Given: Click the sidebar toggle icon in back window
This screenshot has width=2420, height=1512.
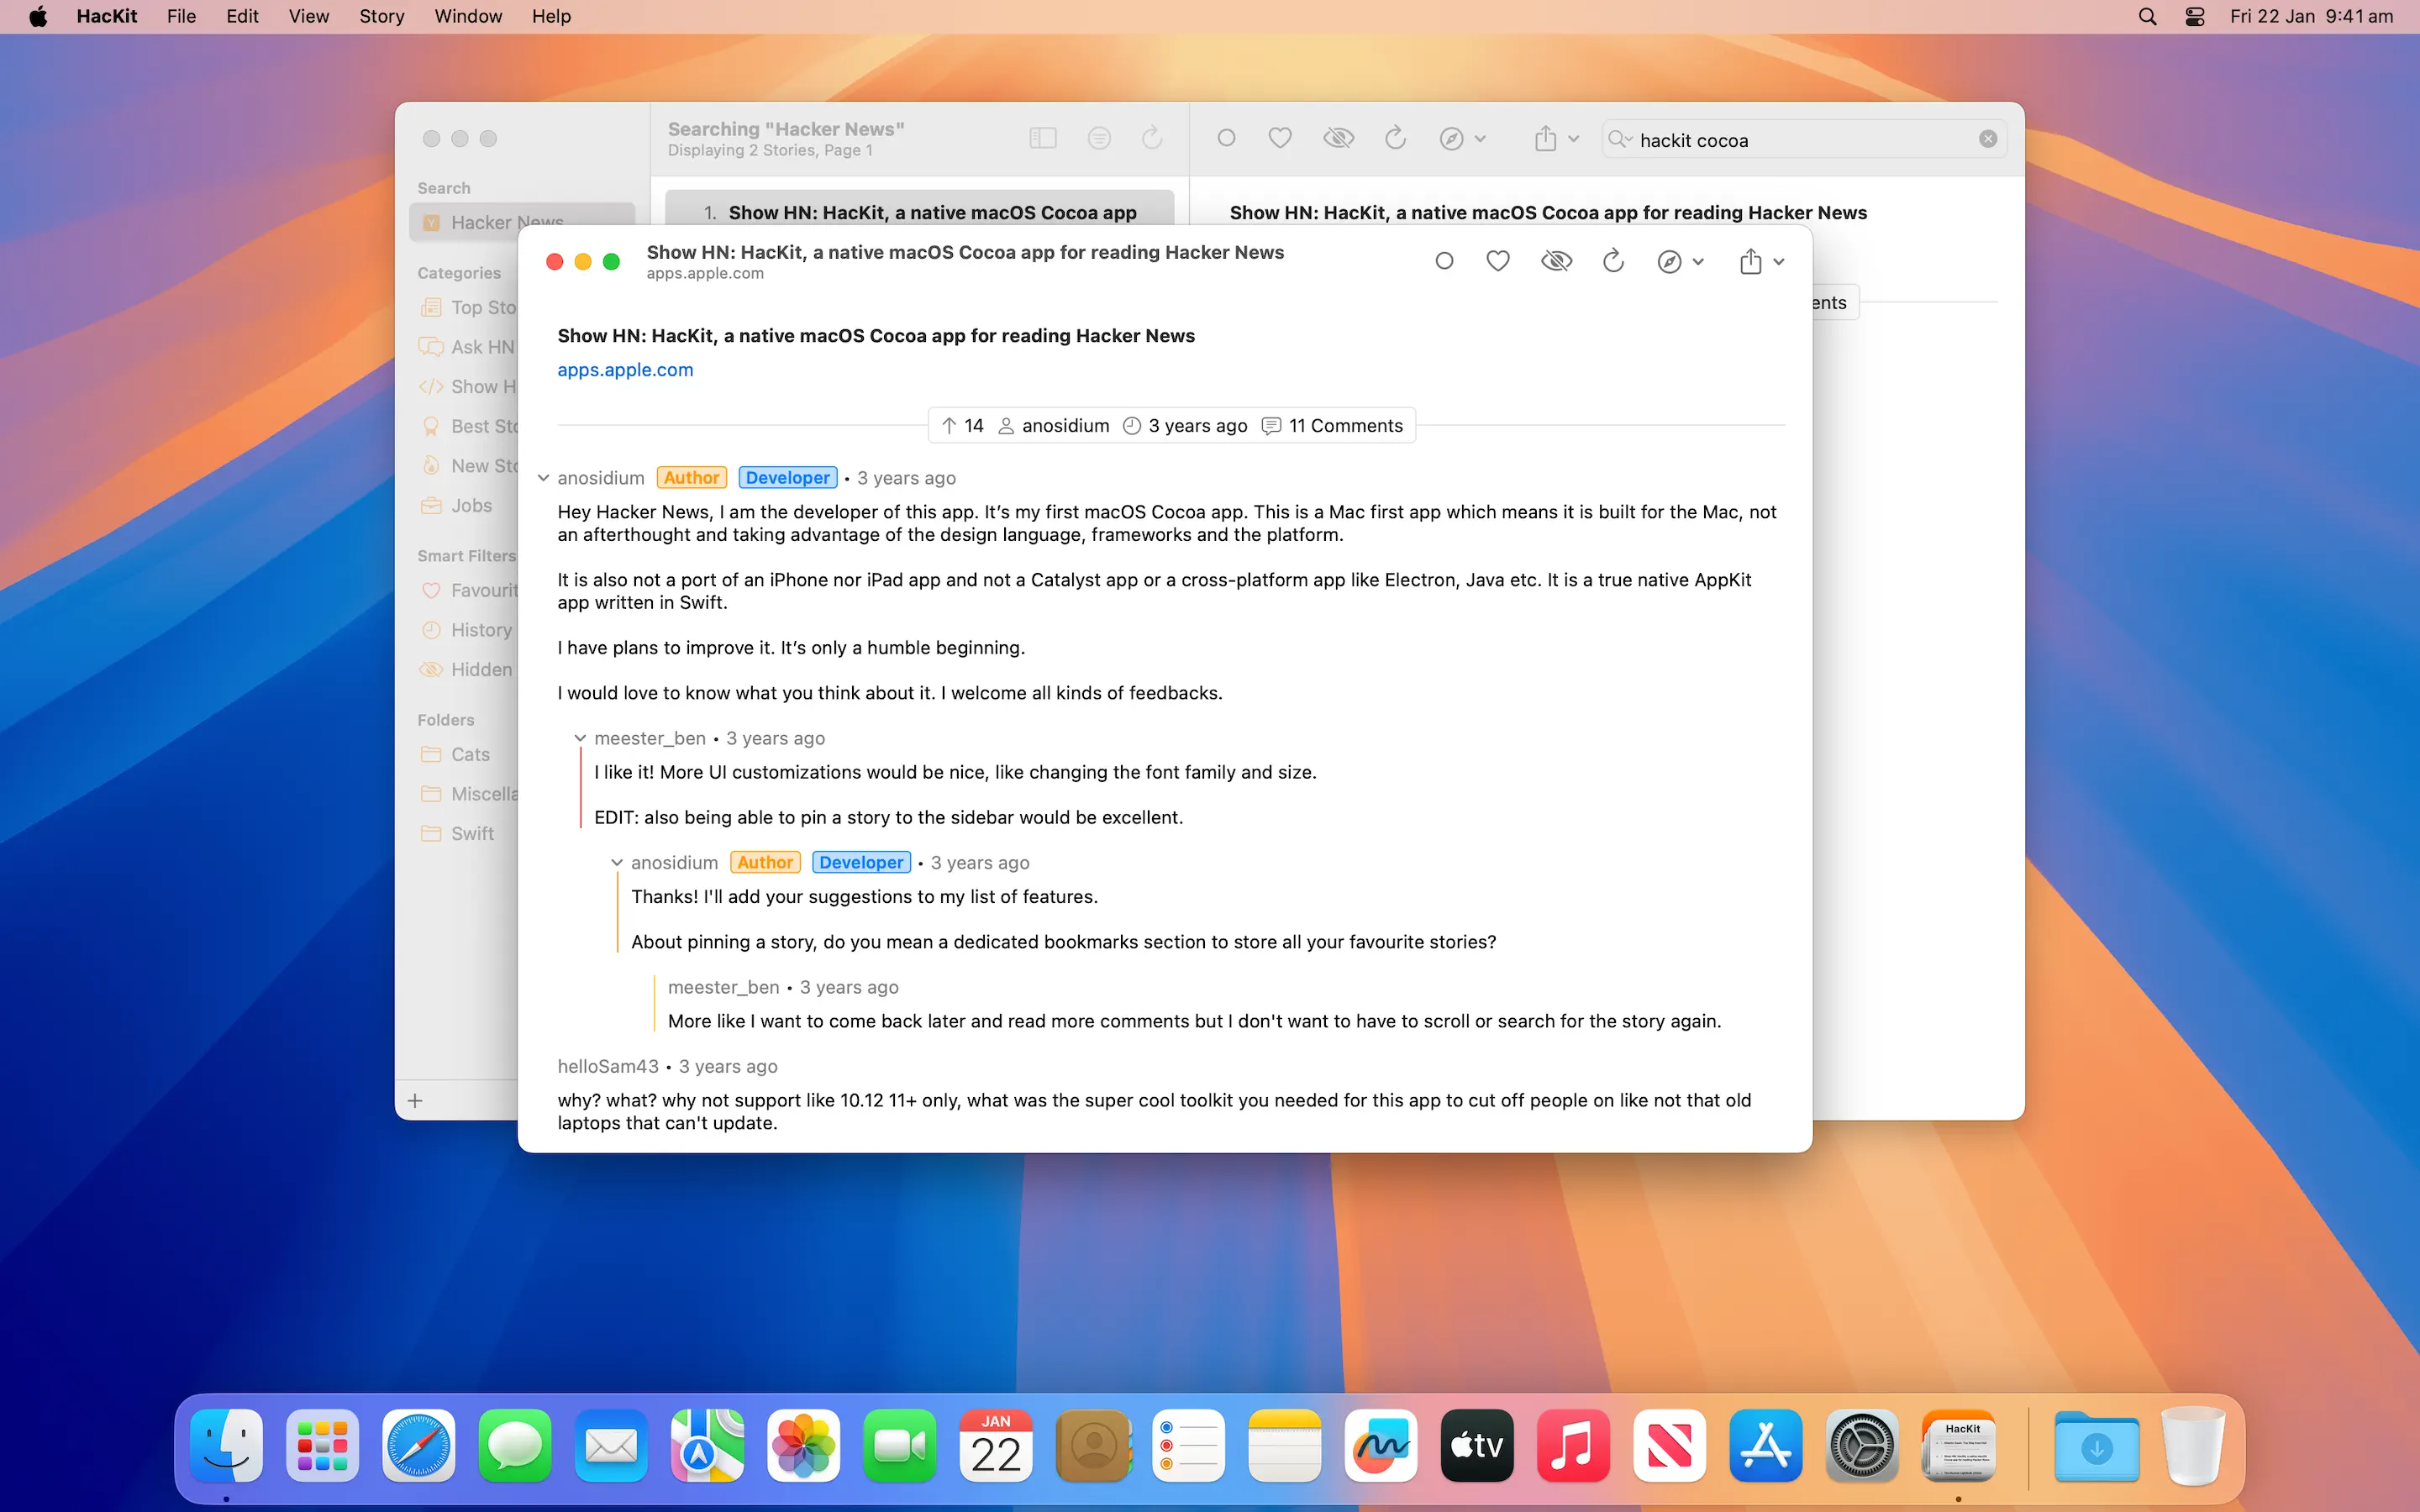Looking at the screenshot, I should point(1042,138).
